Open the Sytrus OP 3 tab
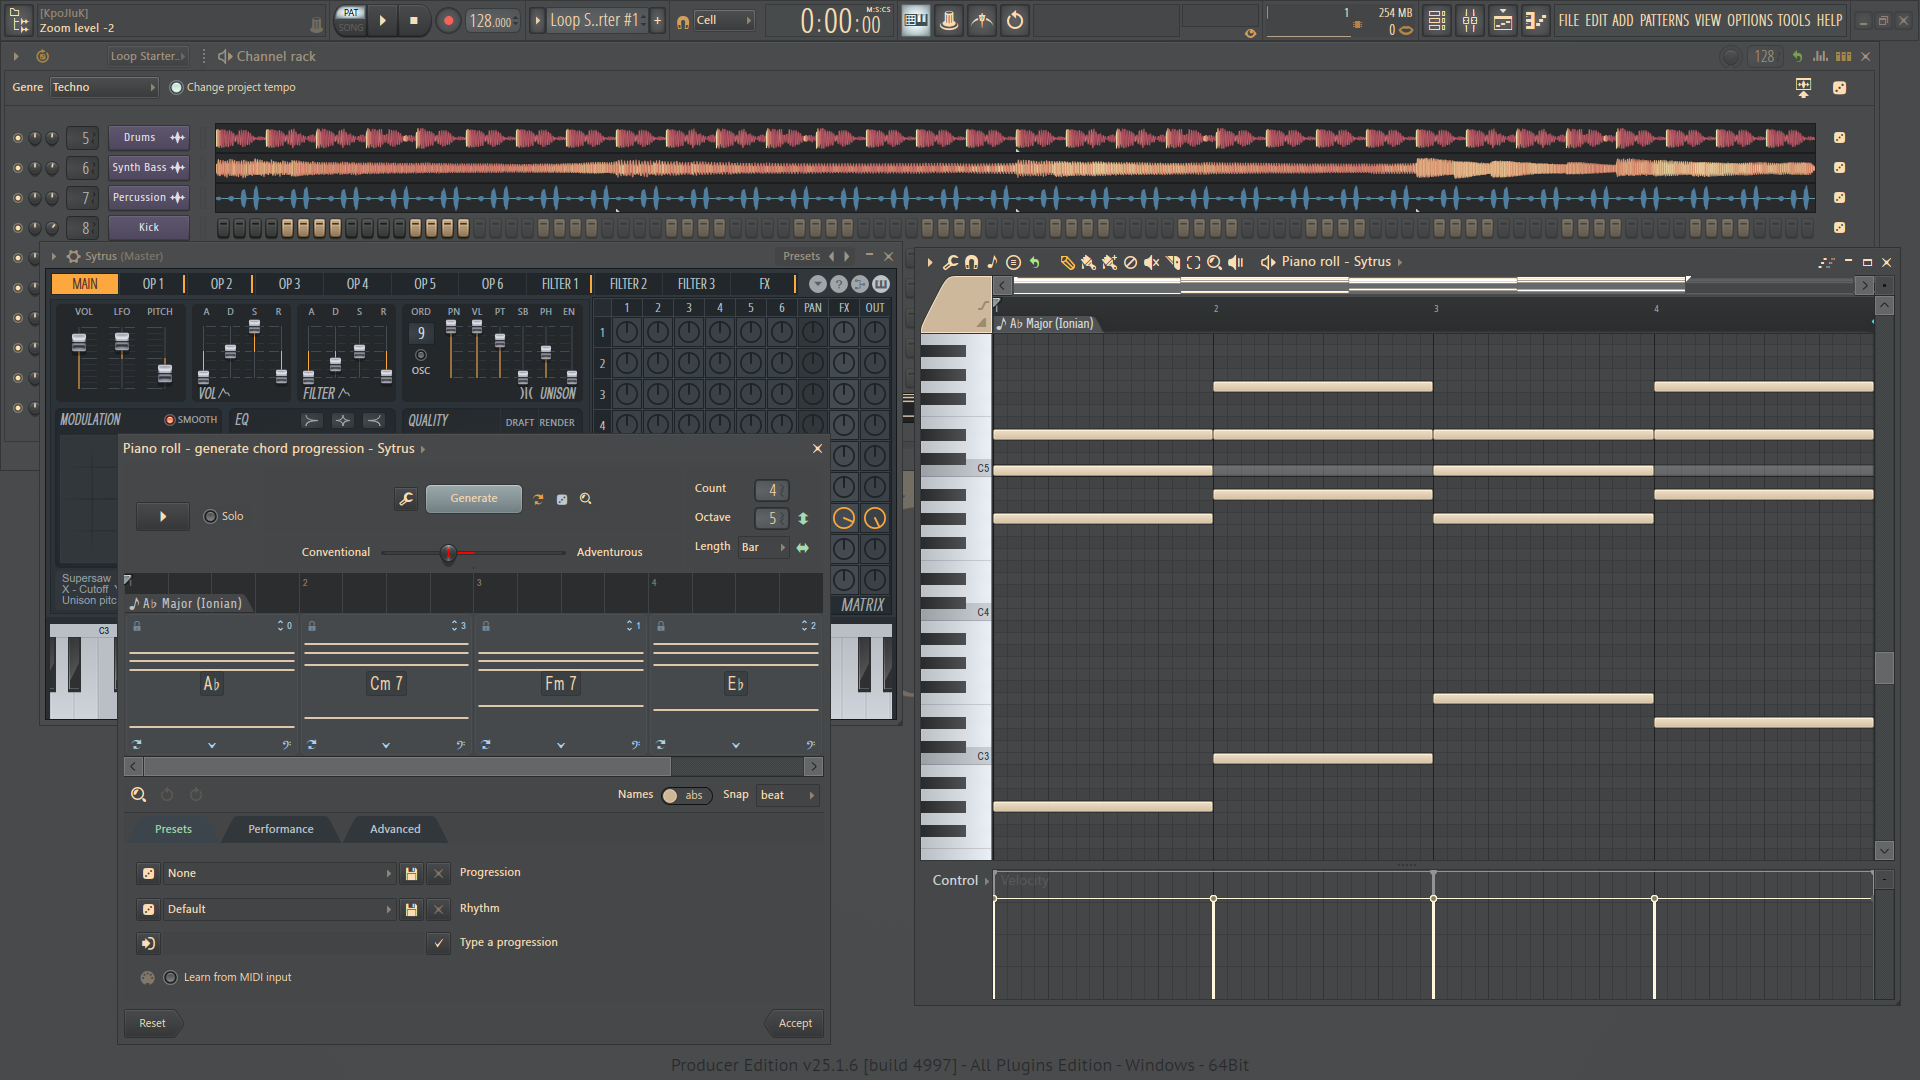This screenshot has width=1920, height=1080. click(x=289, y=284)
